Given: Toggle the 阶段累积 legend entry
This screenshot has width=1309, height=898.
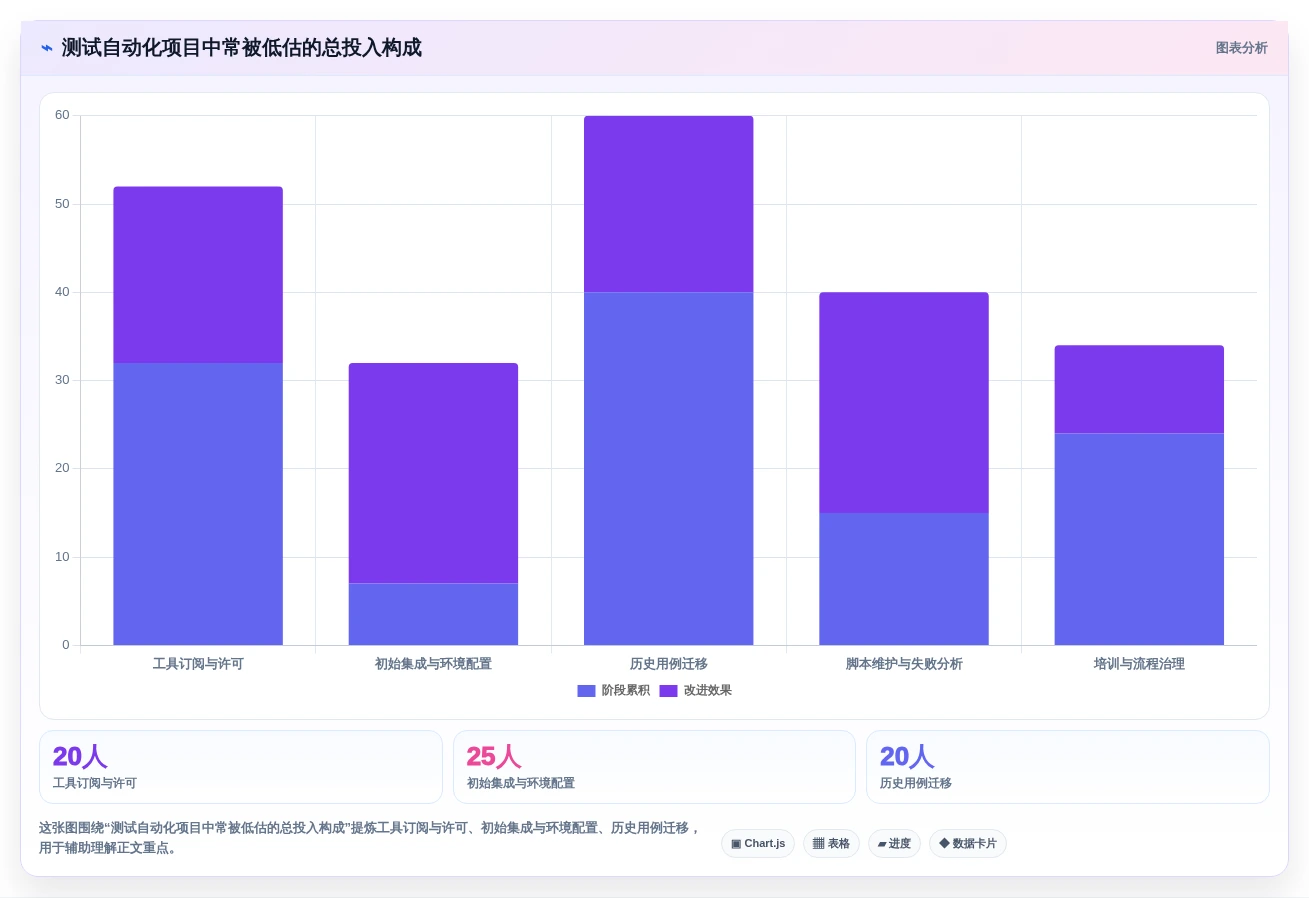Looking at the screenshot, I should [x=613, y=690].
